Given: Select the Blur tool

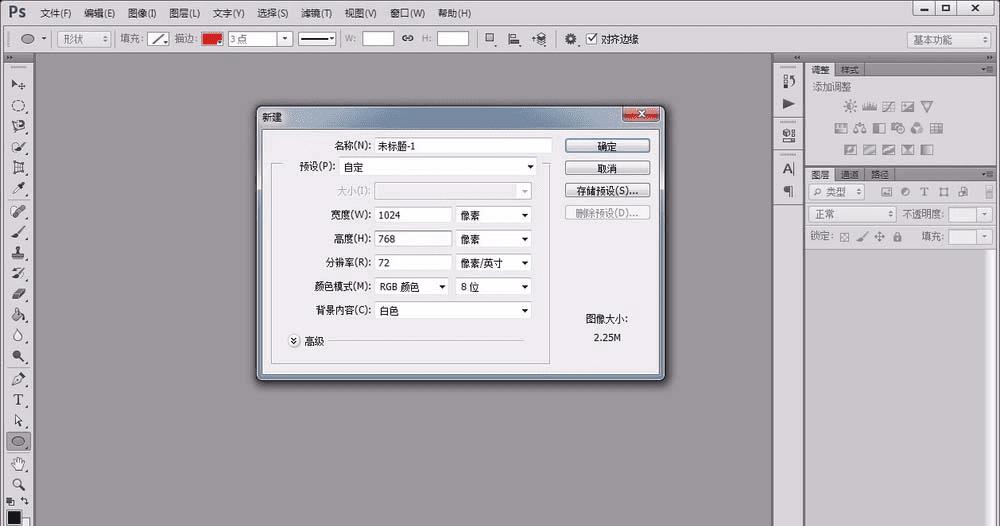Looking at the screenshot, I should point(18,336).
